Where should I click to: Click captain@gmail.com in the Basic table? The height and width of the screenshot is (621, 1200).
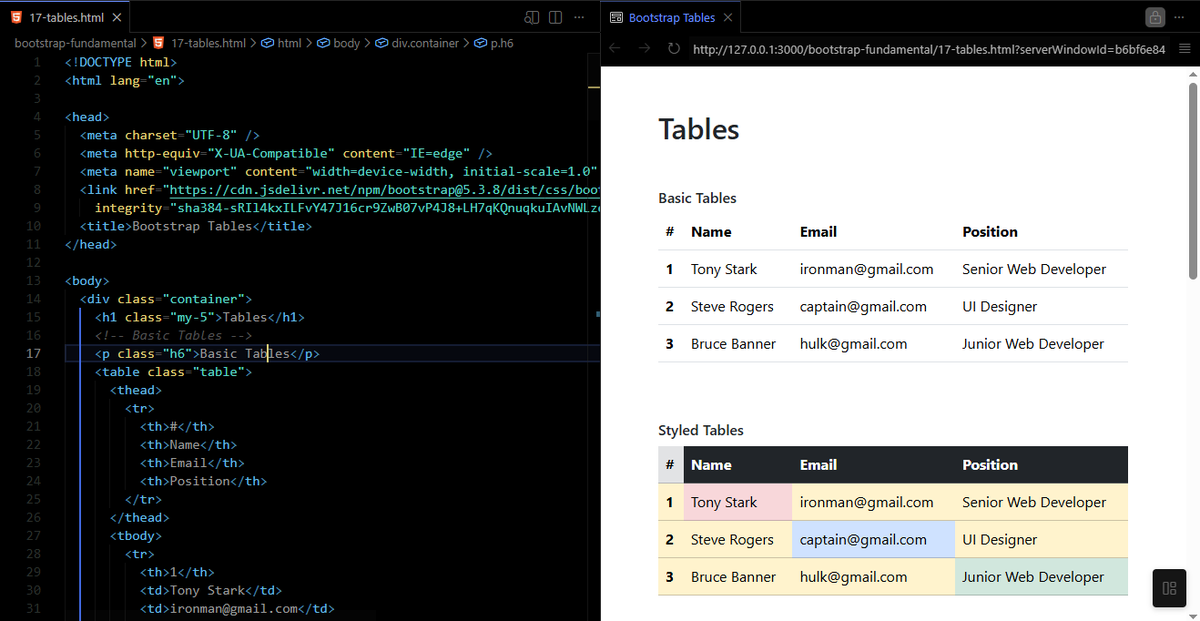(863, 306)
